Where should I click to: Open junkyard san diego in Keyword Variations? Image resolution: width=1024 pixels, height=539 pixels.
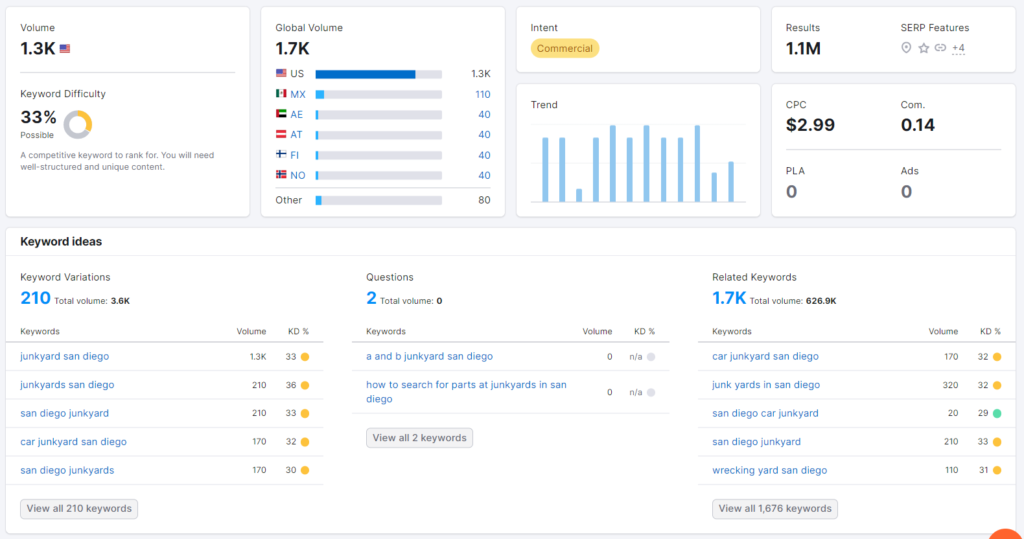coord(65,356)
